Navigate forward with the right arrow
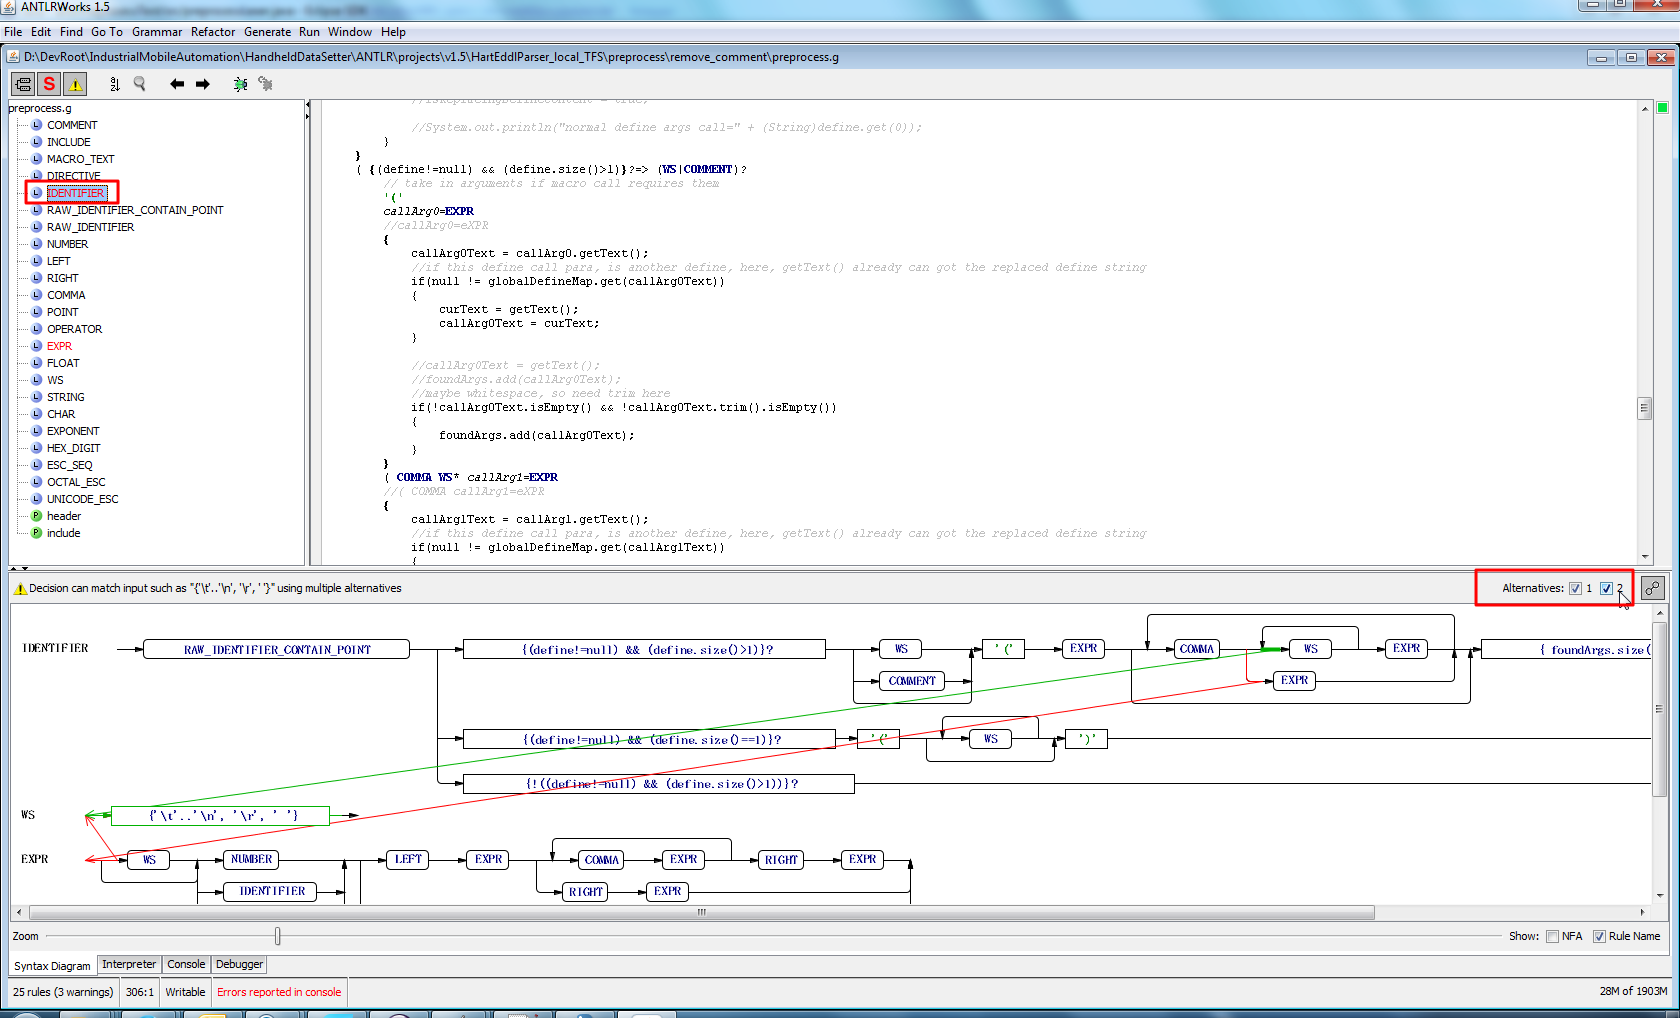Image resolution: width=1680 pixels, height=1018 pixels. click(x=203, y=84)
